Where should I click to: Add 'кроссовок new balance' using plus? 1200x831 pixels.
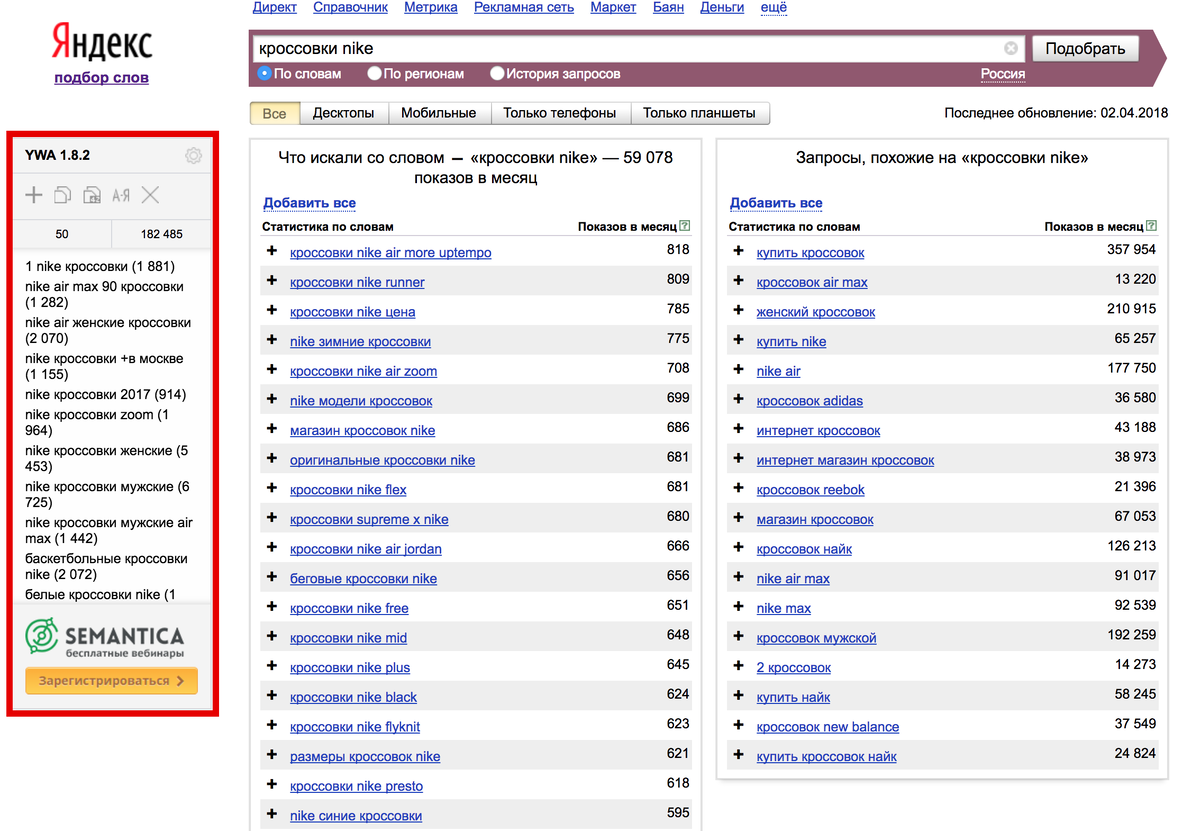pyautogui.click(x=738, y=726)
